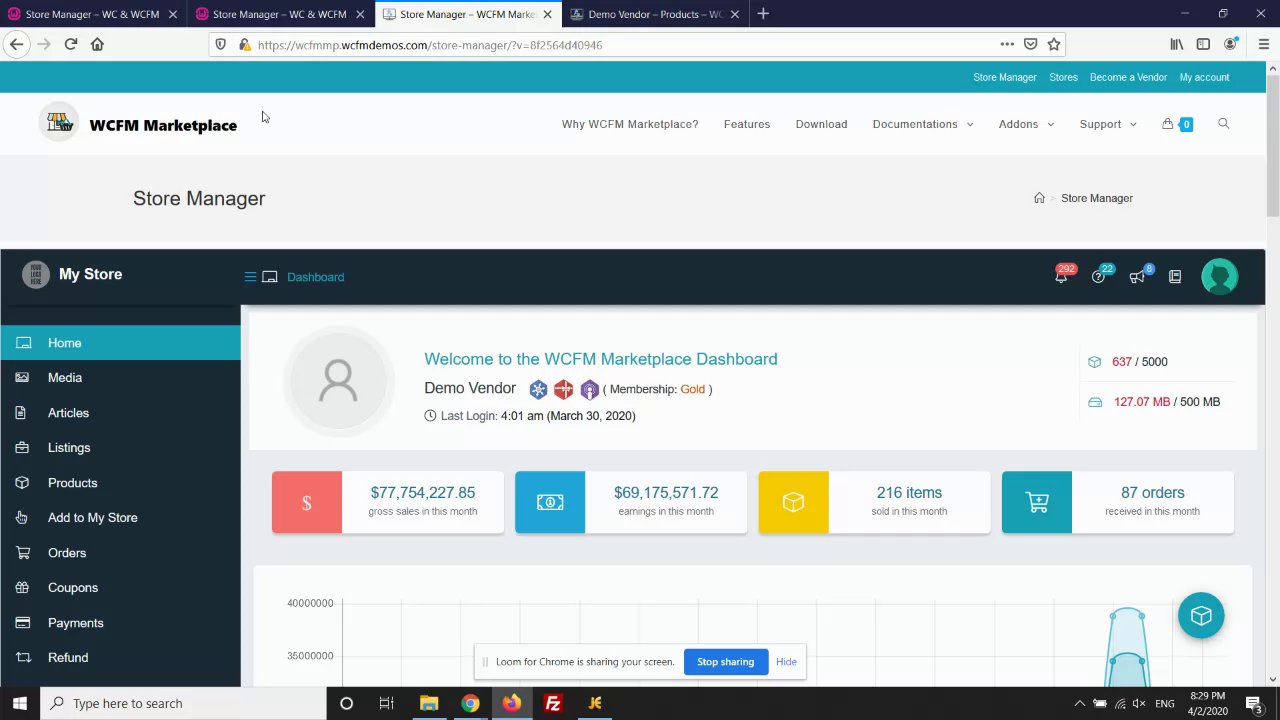Click the browser home button
The height and width of the screenshot is (720, 1280).
point(97,44)
